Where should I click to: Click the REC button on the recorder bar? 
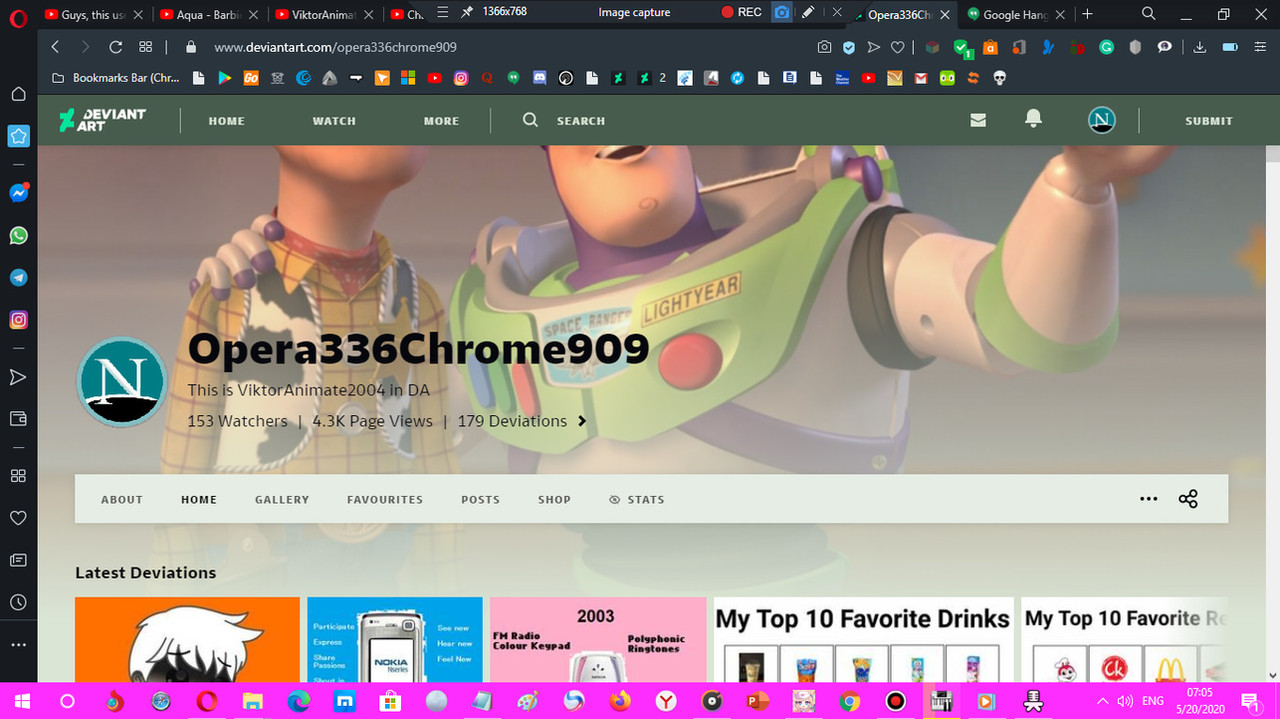coord(741,13)
